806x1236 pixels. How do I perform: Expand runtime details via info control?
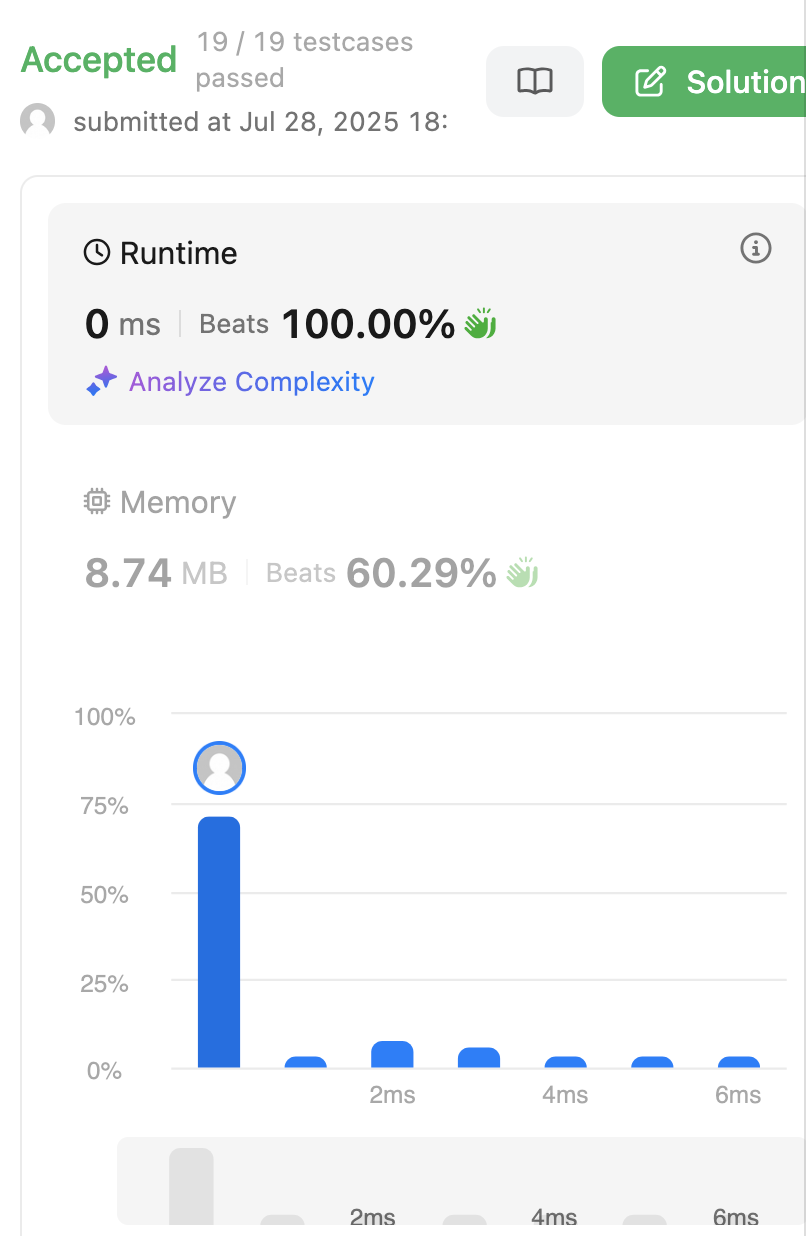[x=756, y=249]
